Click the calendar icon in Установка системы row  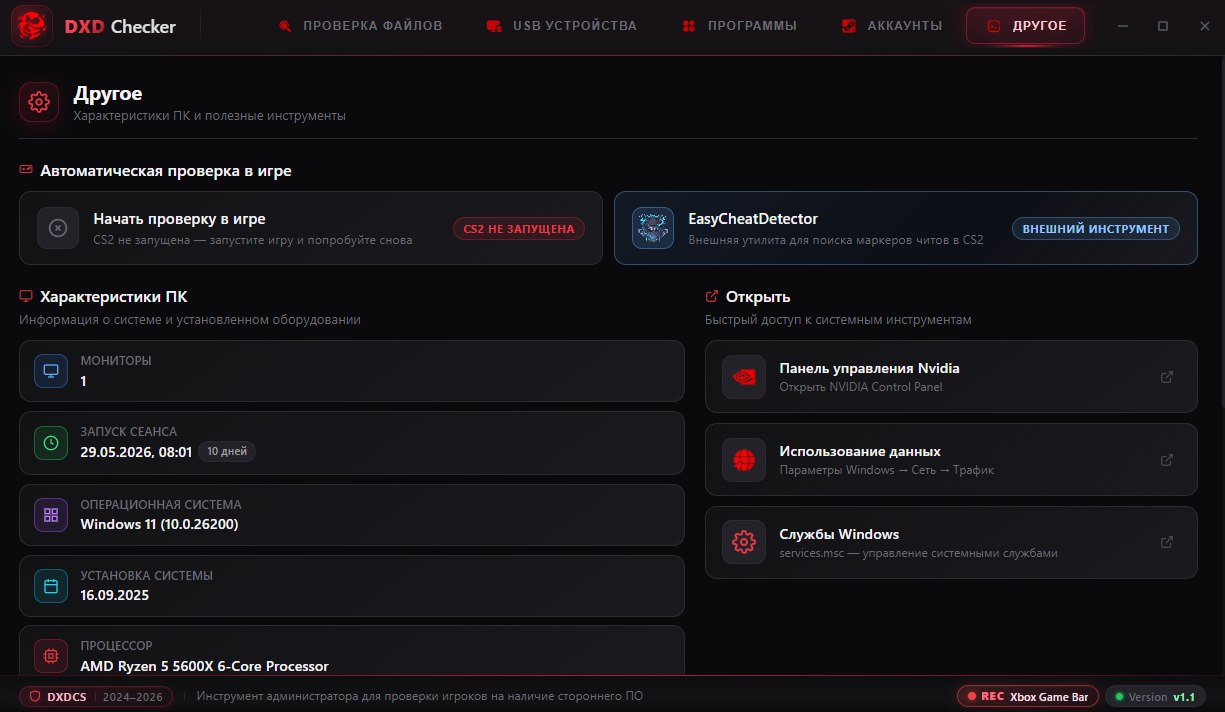(51, 586)
